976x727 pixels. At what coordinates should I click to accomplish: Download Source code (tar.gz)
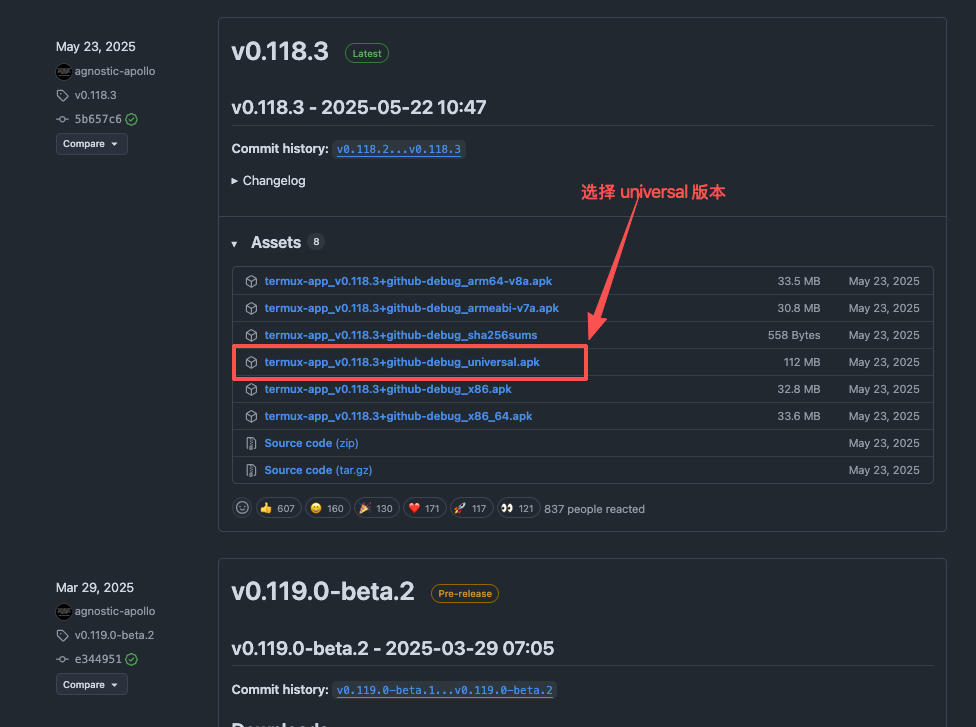click(318, 470)
